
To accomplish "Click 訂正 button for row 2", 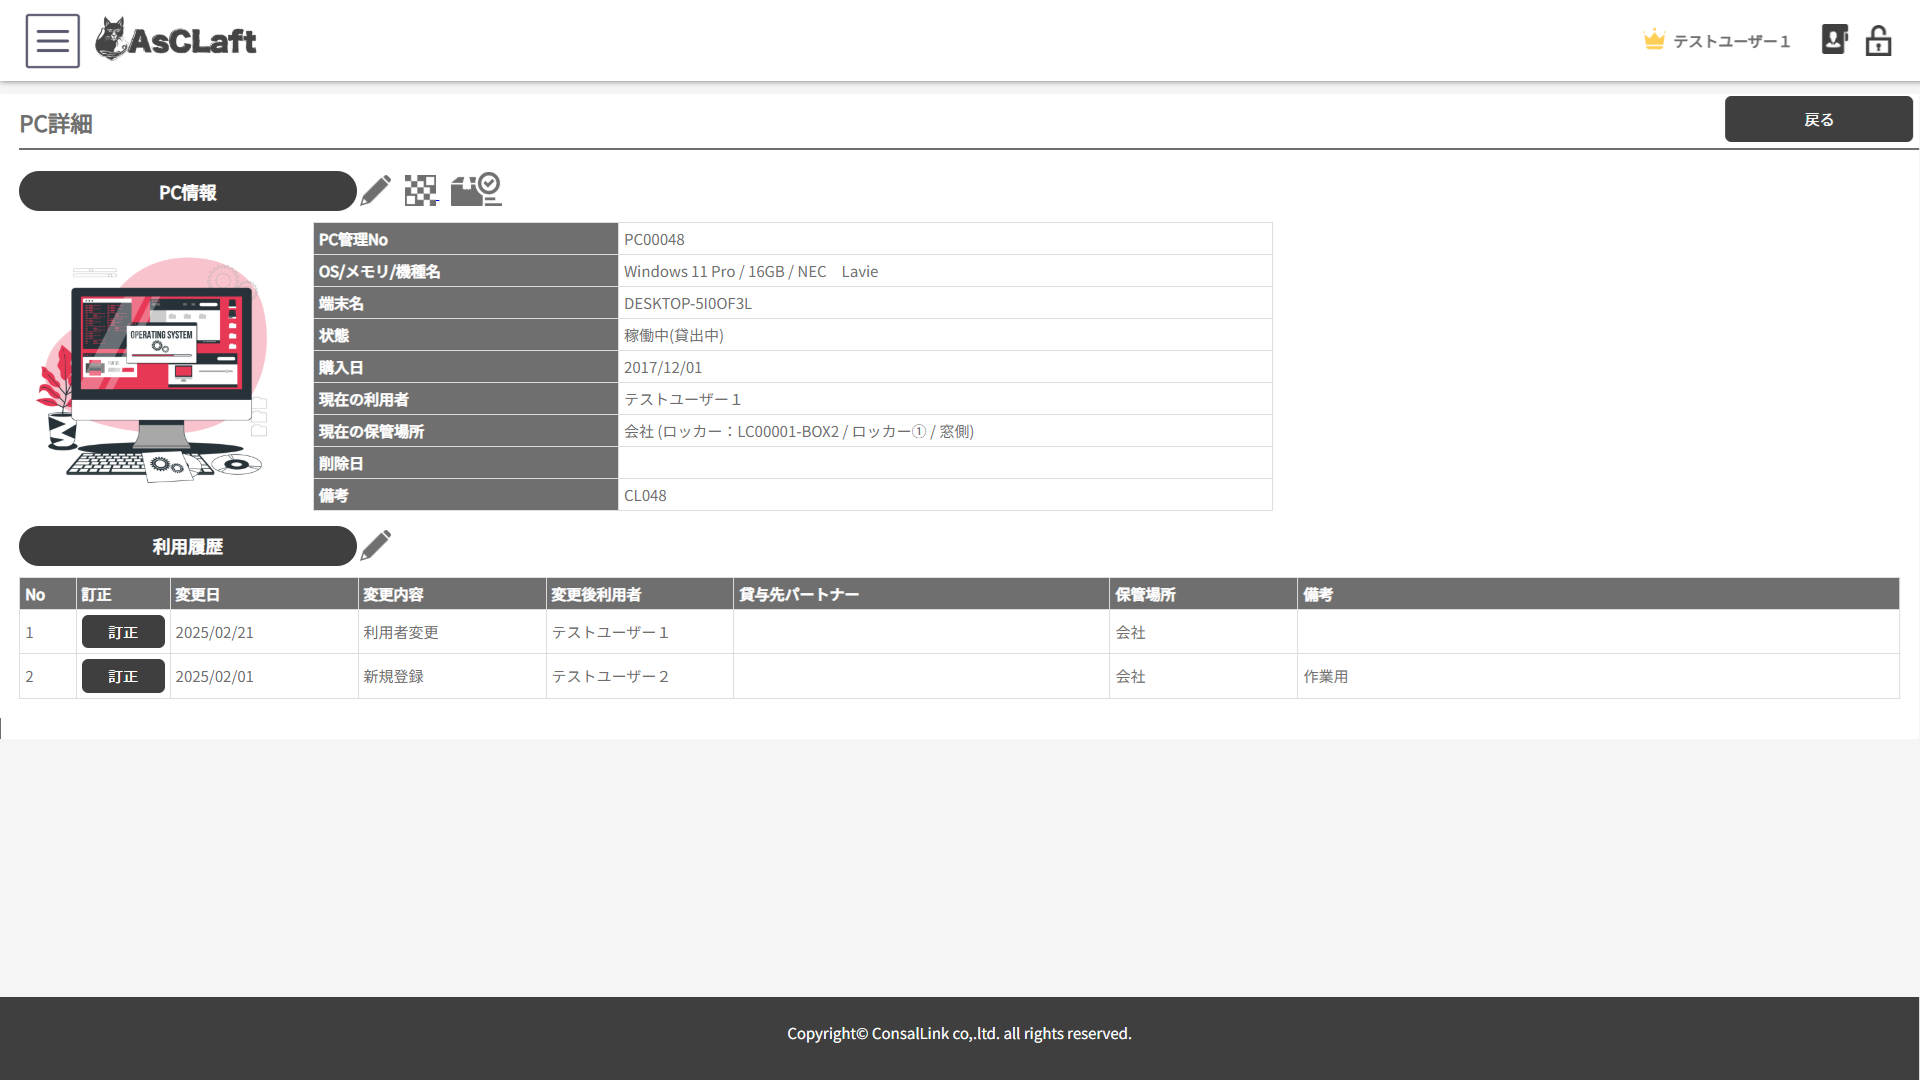I will [123, 676].
